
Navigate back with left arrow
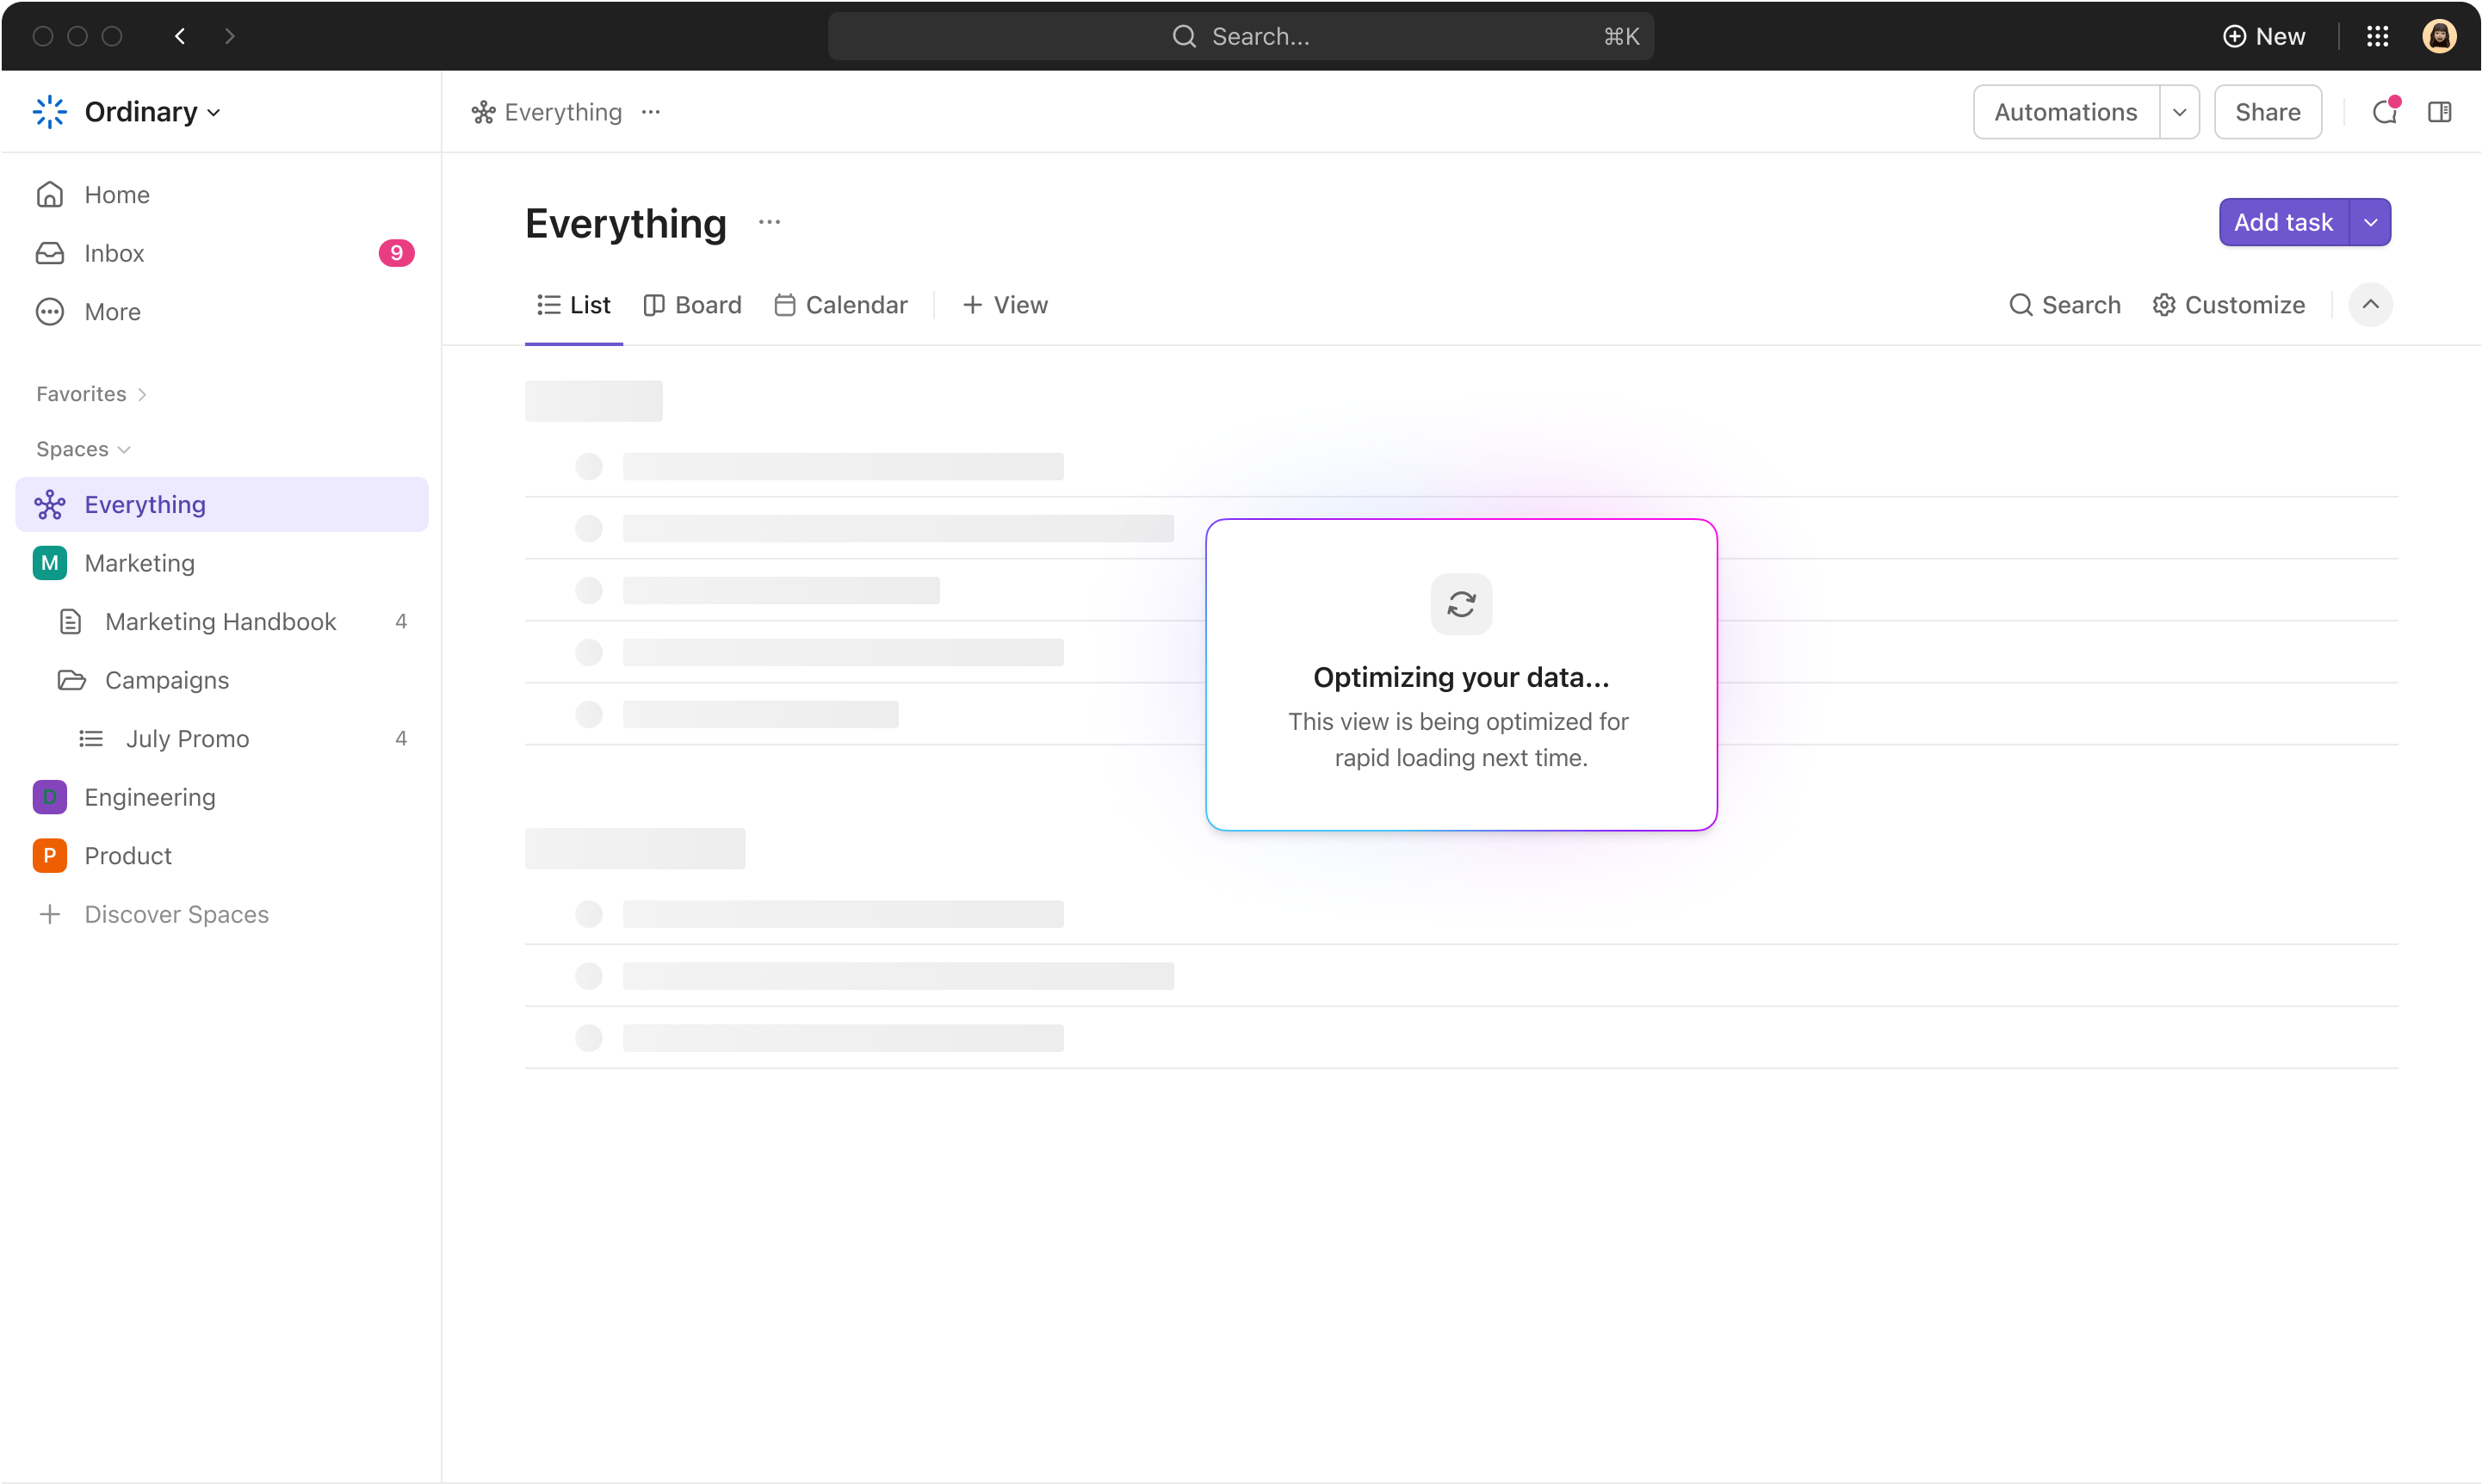(x=180, y=37)
